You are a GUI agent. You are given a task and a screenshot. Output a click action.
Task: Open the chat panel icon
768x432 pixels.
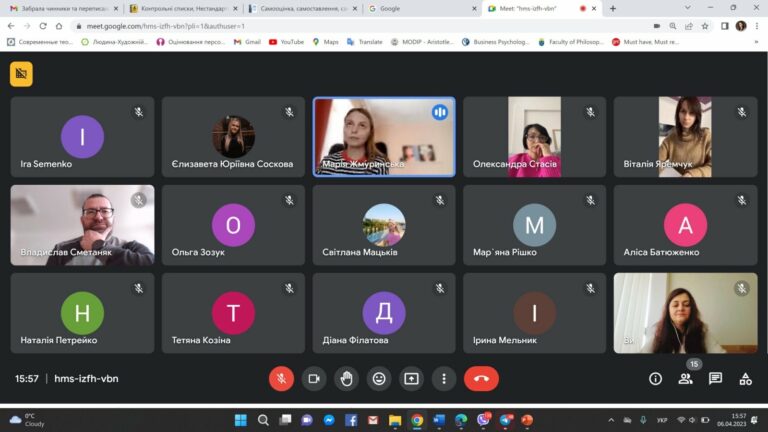[715, 379]
